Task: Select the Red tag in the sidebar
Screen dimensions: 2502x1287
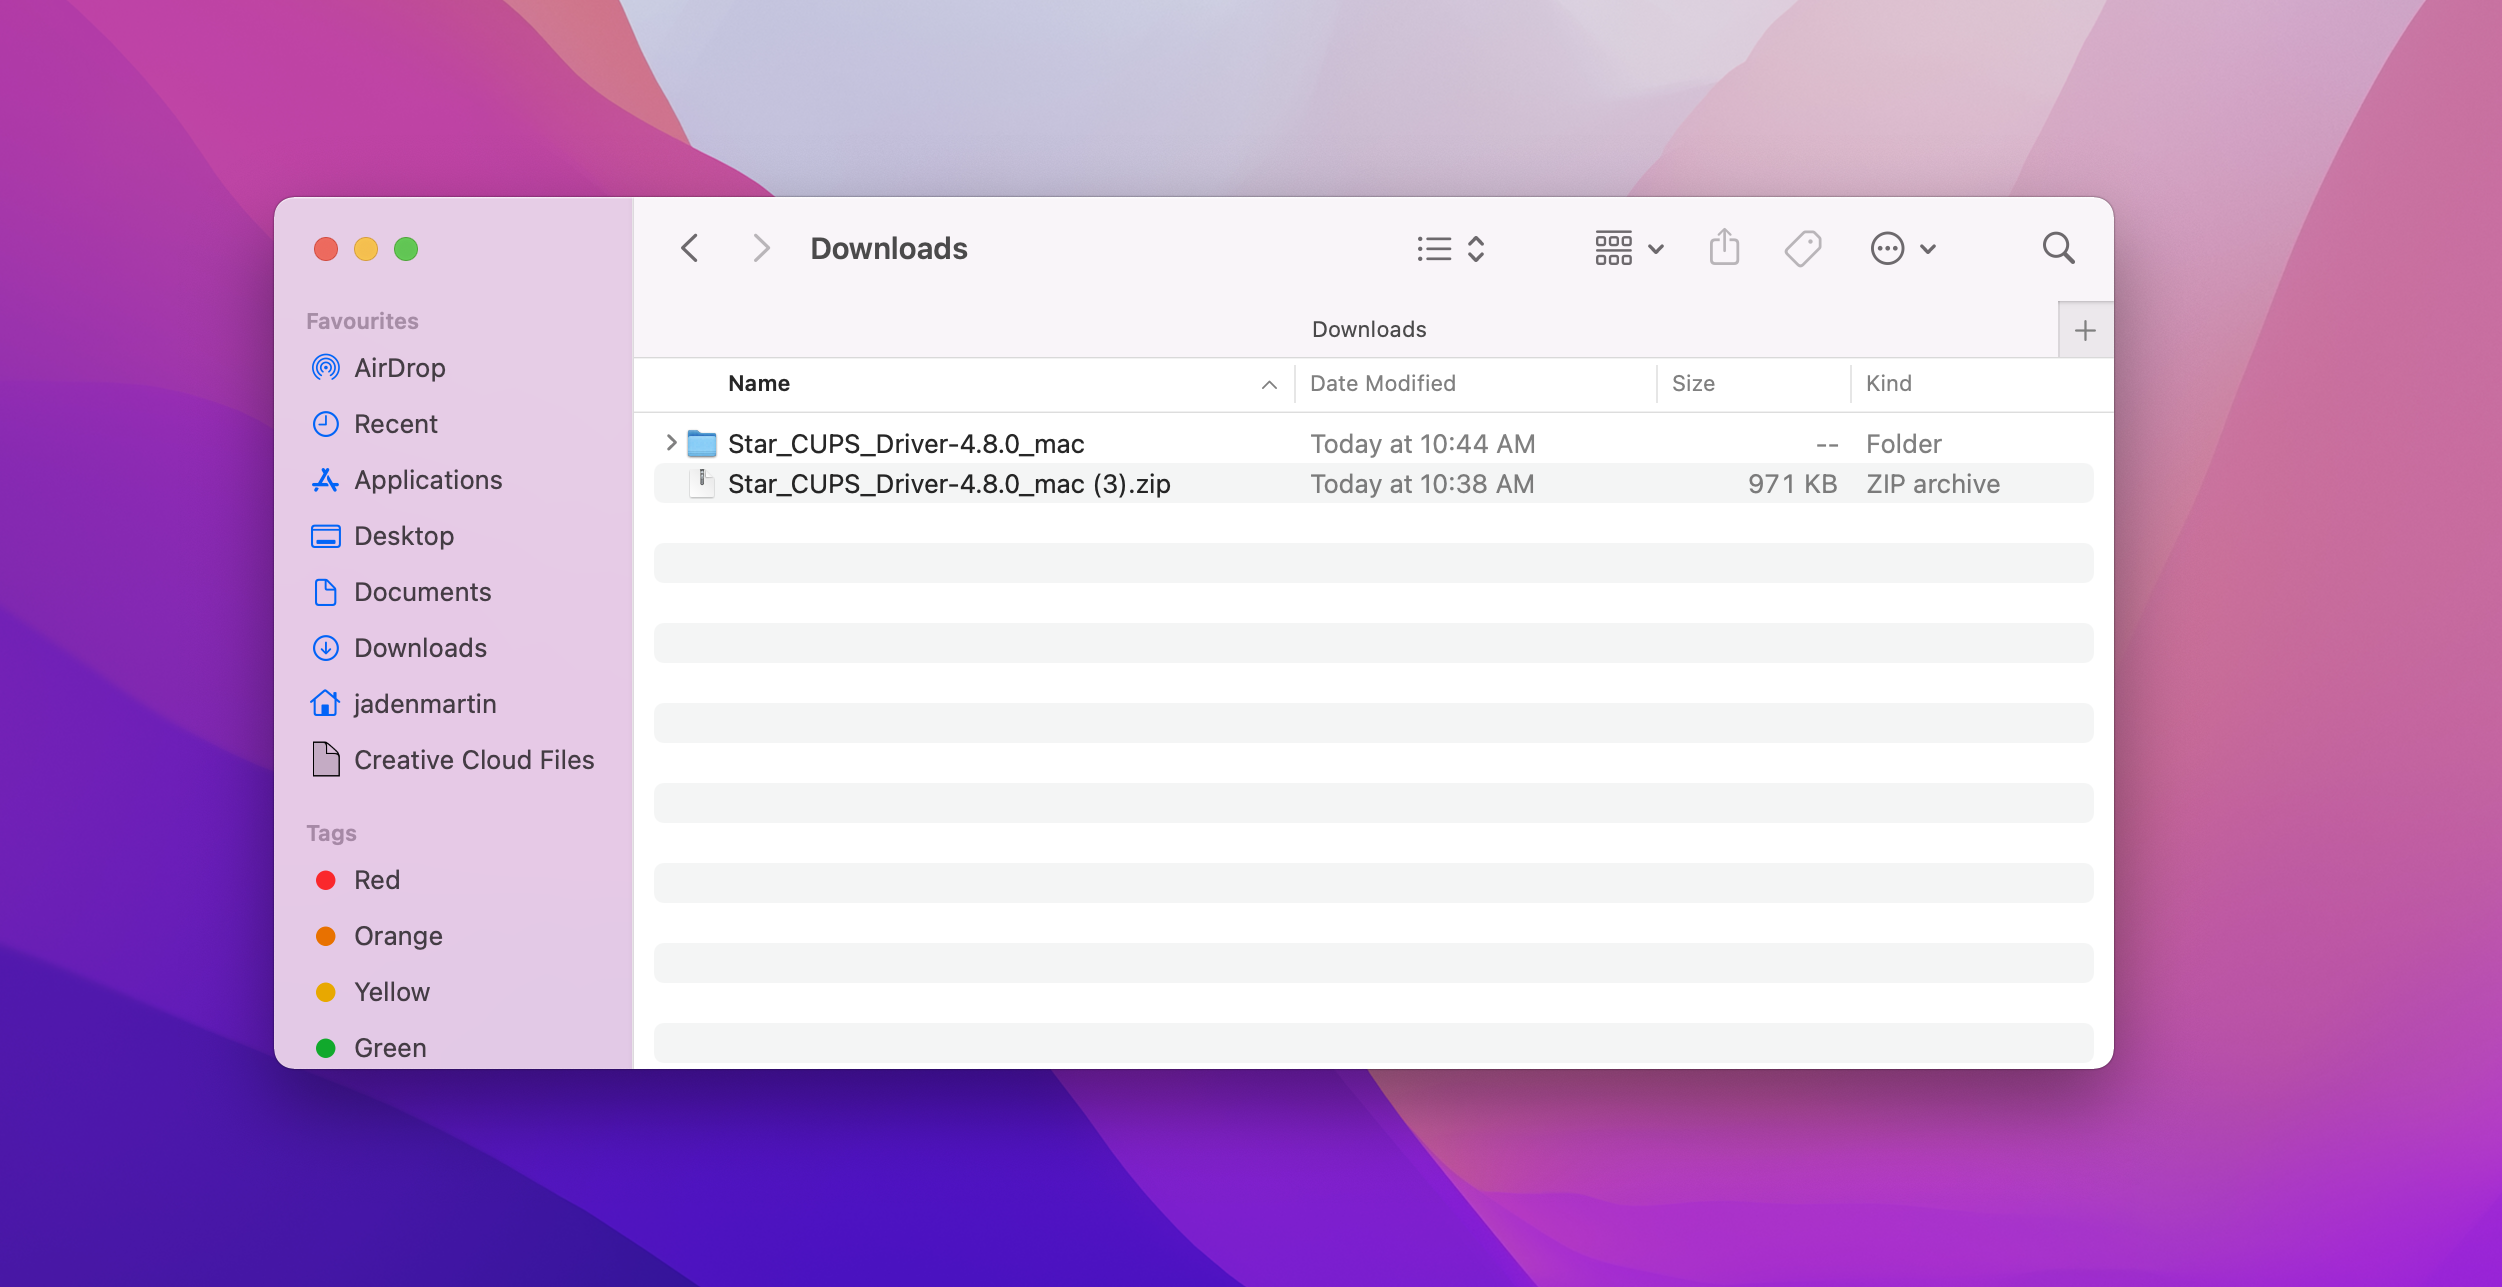Action: click(x=376, y=880)
